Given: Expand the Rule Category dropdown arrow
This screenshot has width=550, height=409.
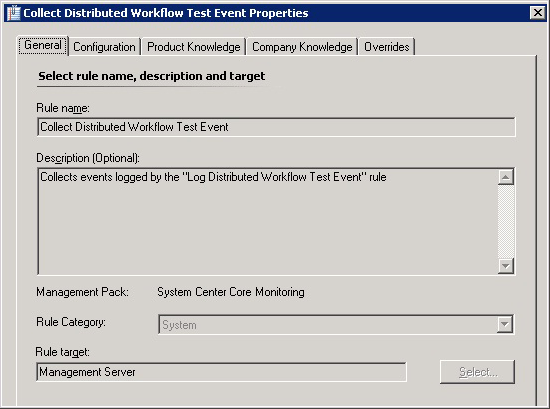Looking at the screenshot, I should [504, 324].
